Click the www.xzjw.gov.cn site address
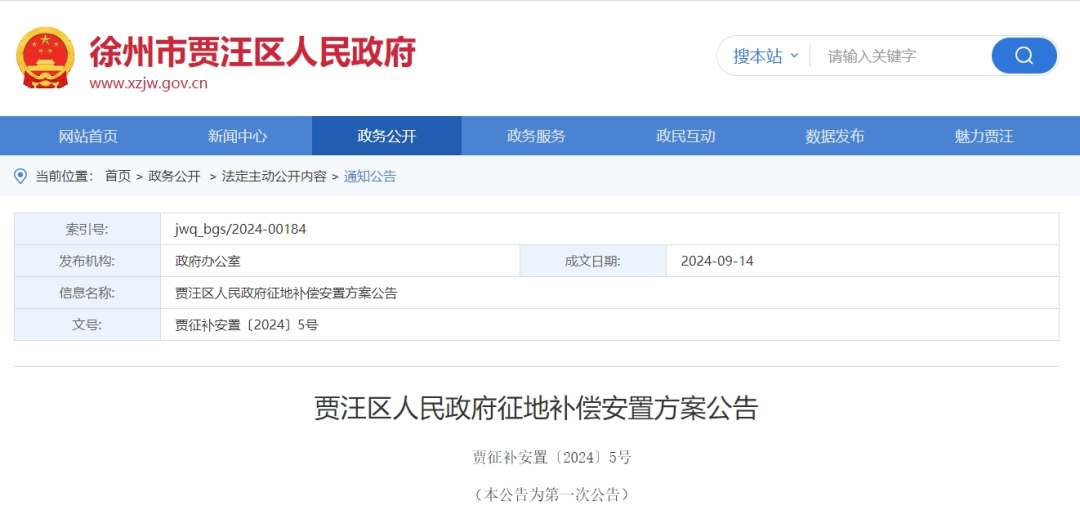Viewport: 1080px width, 510px height. (149, 84)
